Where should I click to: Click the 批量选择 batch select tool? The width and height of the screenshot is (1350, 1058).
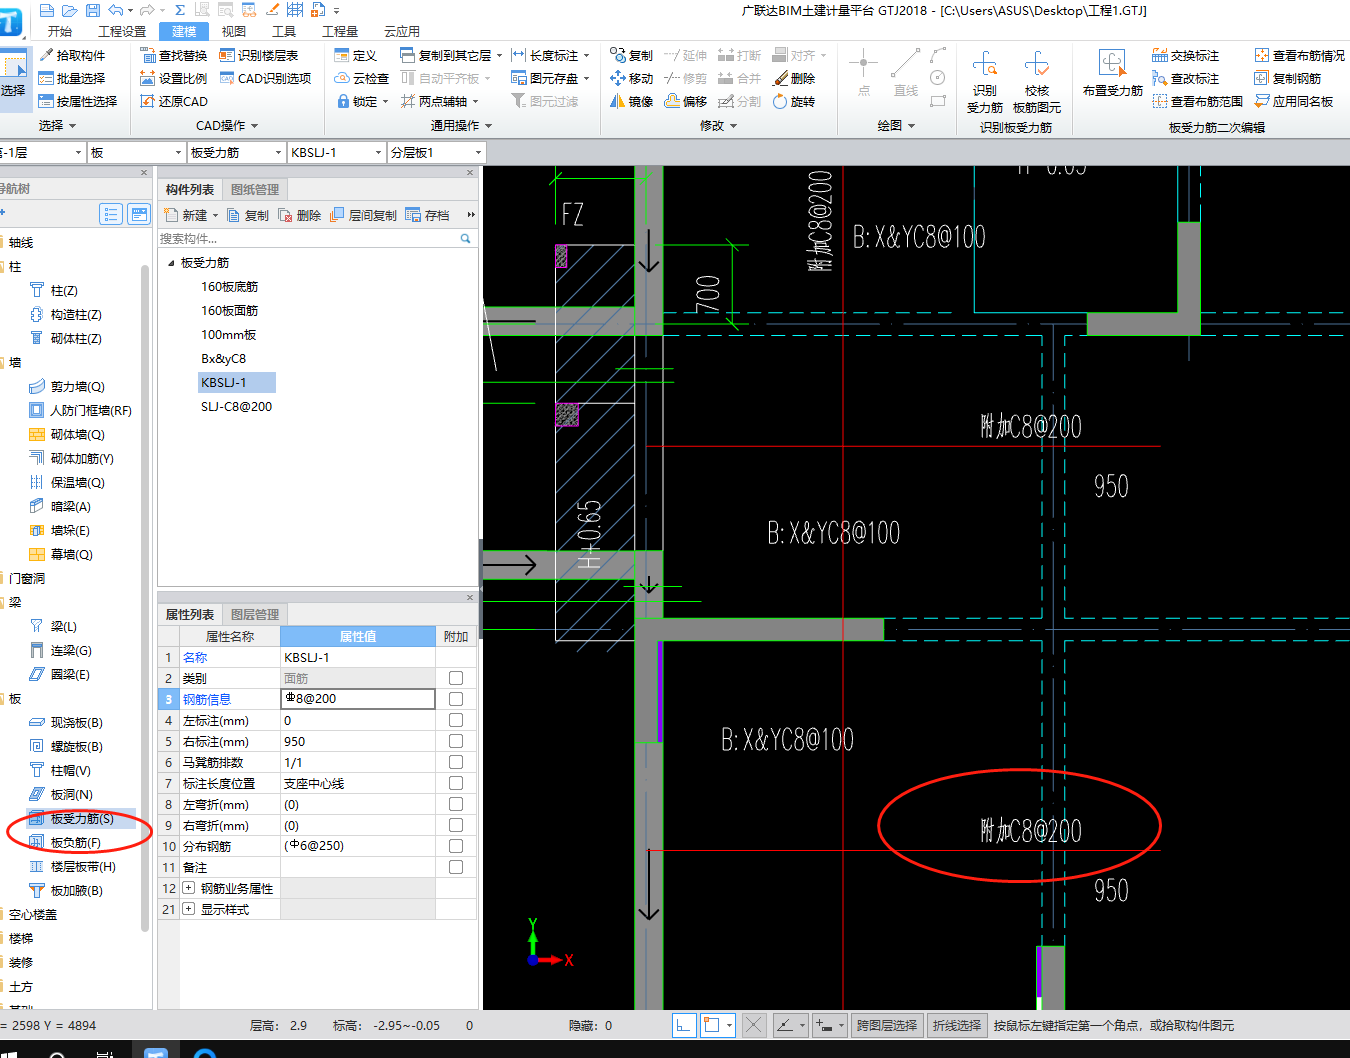pos(72,78)
